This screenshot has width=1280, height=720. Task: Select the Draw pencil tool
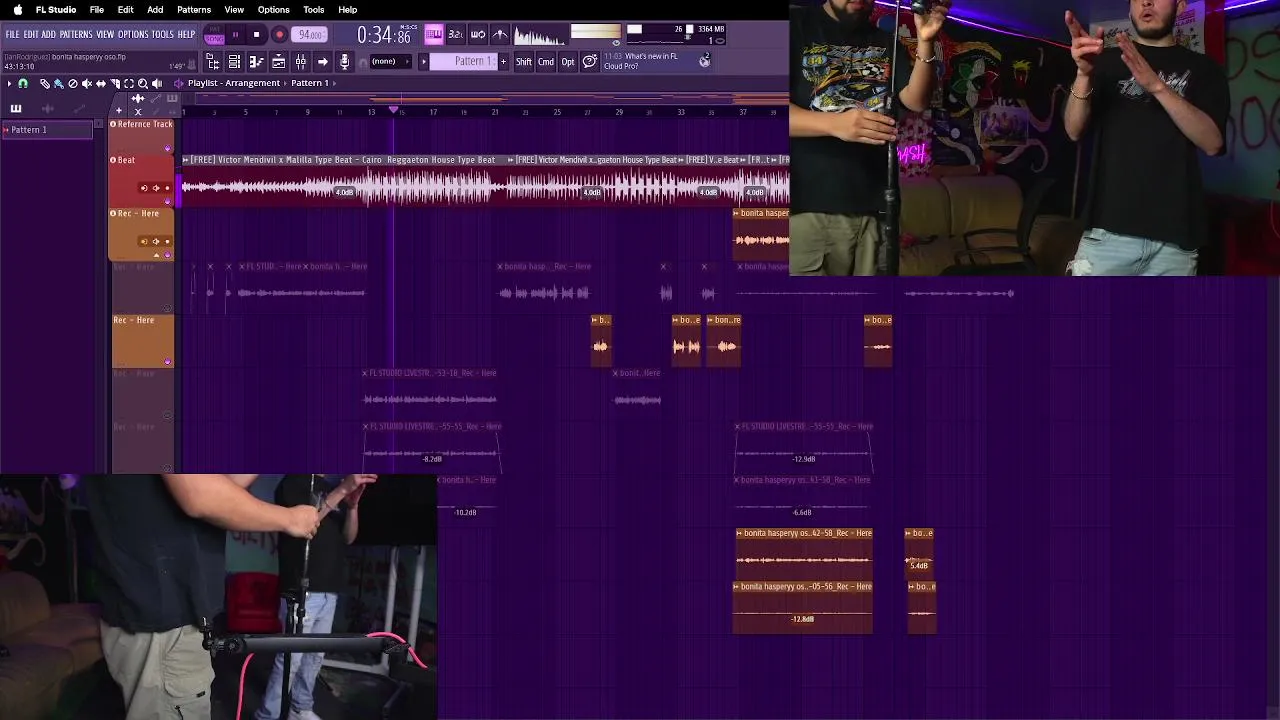coord(45,84)
